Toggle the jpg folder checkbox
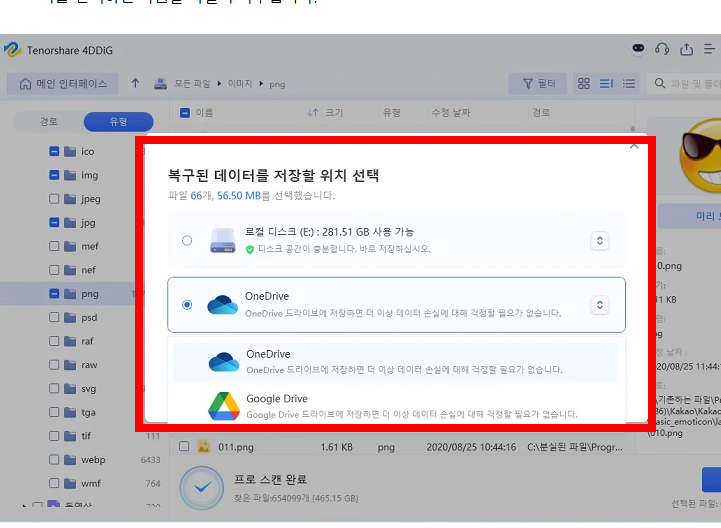The width and height of the screenshot is (721, 528). 54,223
